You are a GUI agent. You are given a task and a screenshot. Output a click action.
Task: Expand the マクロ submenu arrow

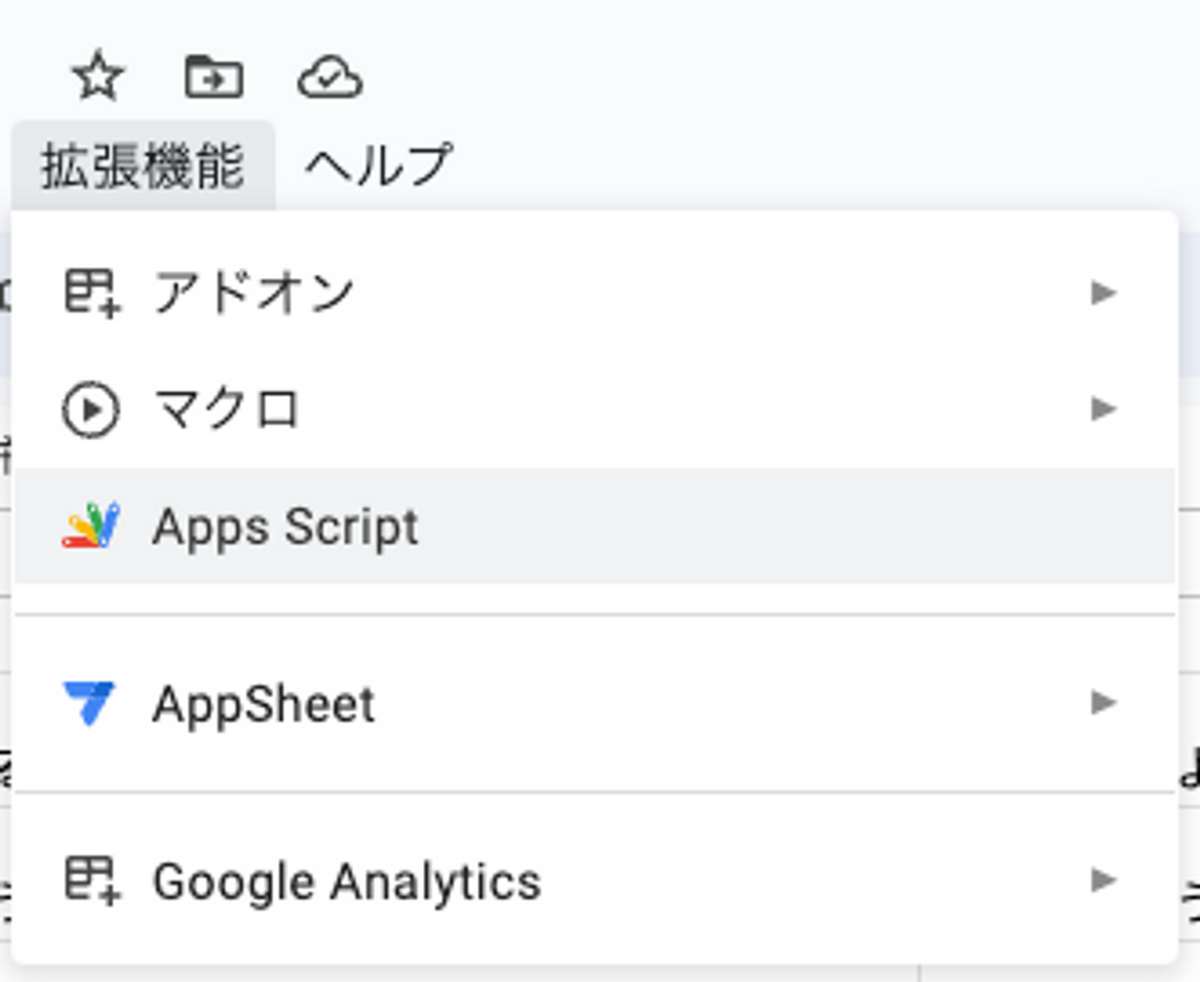[1104, 409]
